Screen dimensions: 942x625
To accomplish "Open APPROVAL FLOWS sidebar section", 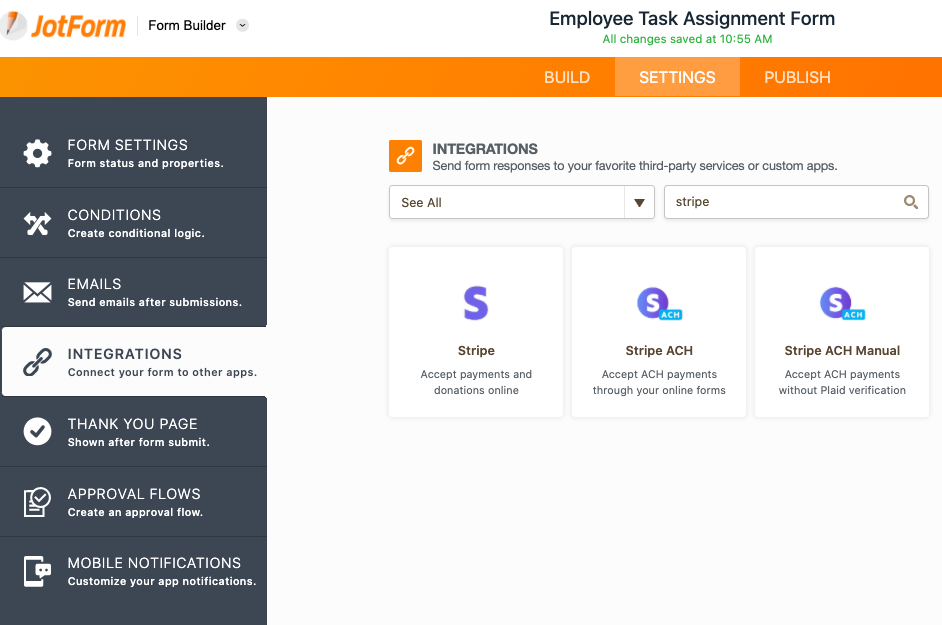I will [133, 502].
